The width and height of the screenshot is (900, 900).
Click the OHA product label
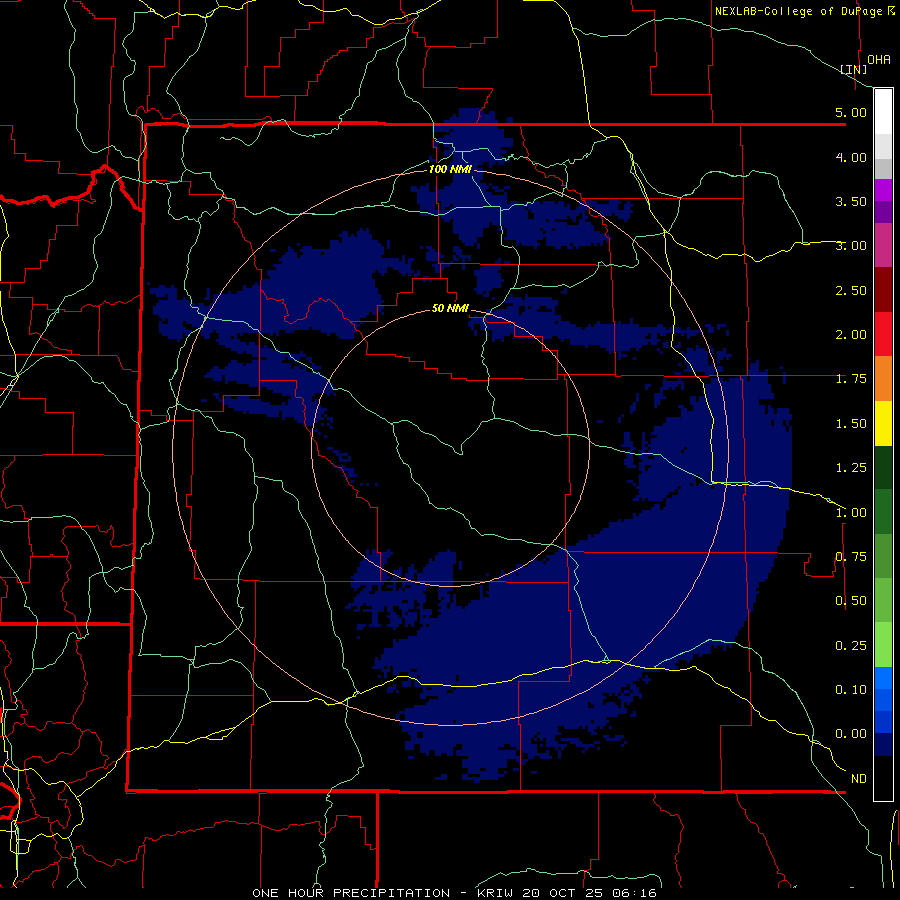(x=879, y=60)
